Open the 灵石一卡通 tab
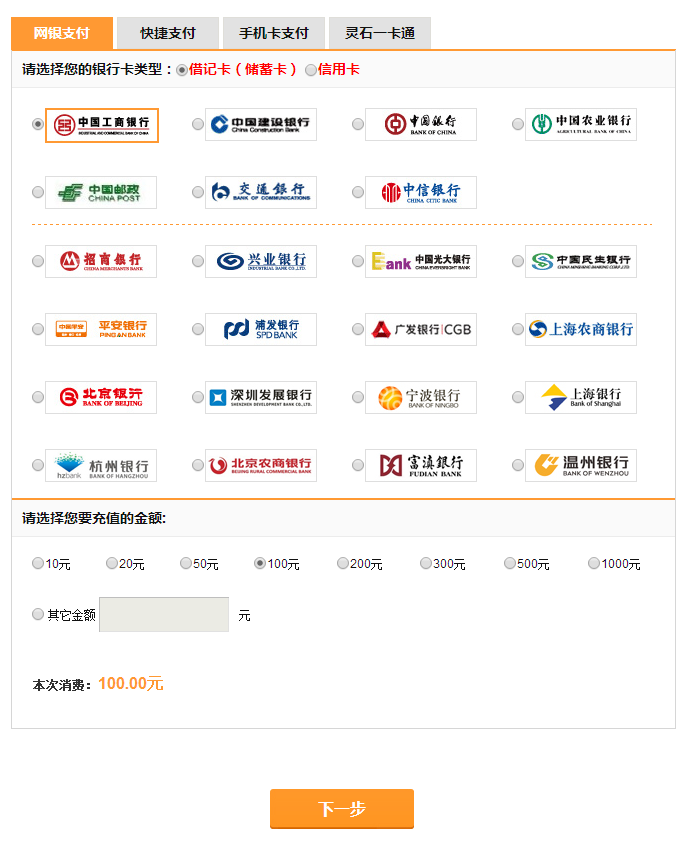Viewport: 690px width, 850px height. pyautogui.click(x=380, y=33)
